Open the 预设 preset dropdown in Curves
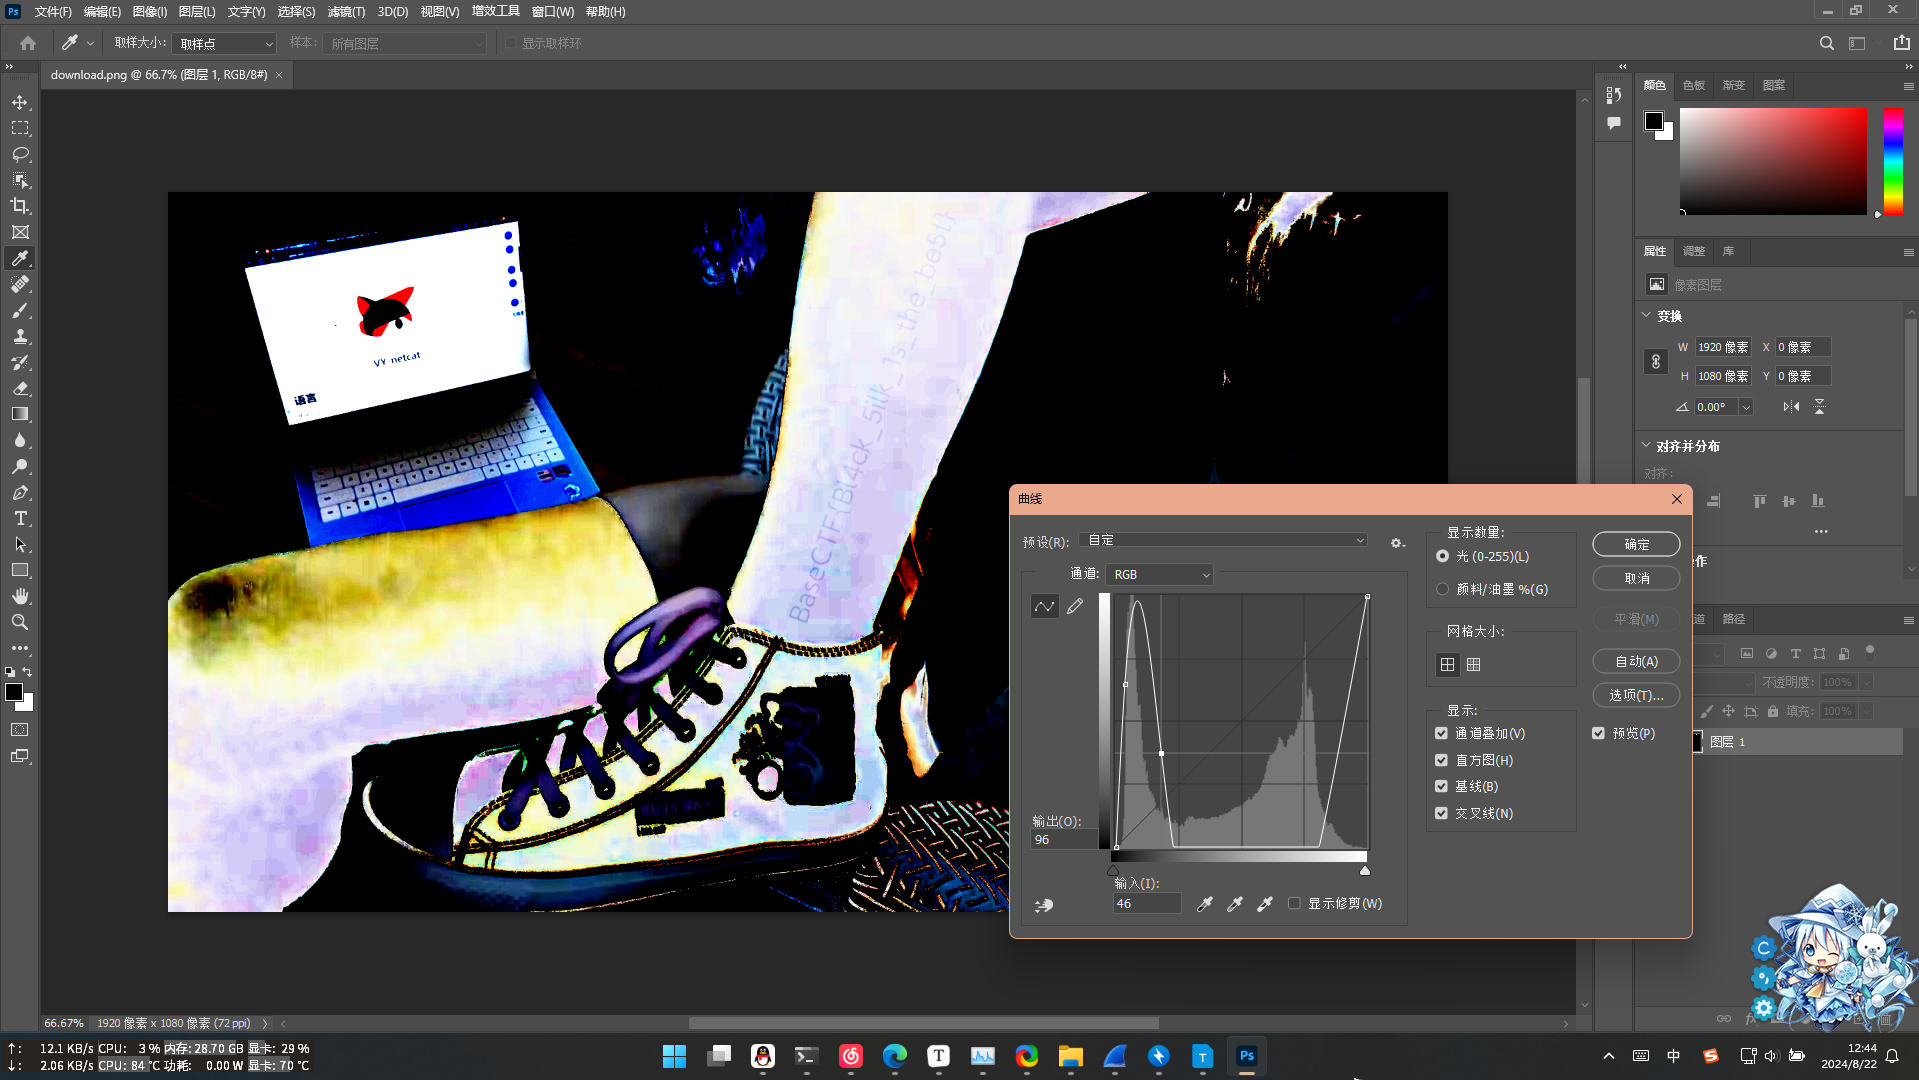The height and width of the screenshot is (1080, 1919). 1226,540
